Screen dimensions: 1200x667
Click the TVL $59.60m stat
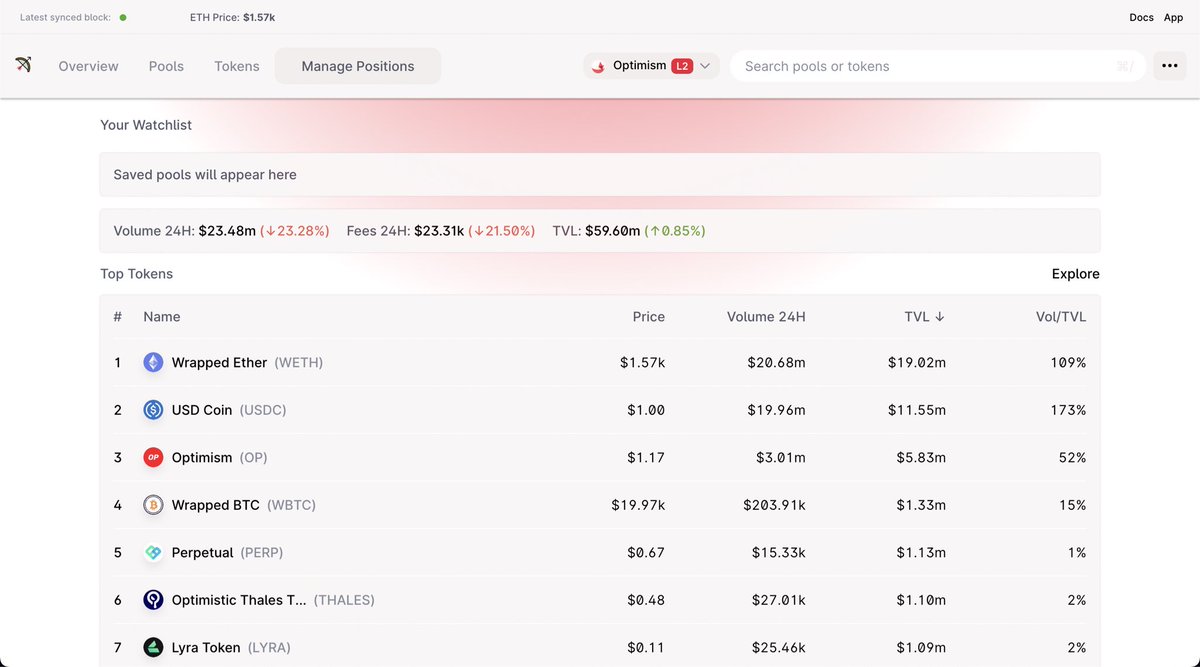[x=629, y=231]
